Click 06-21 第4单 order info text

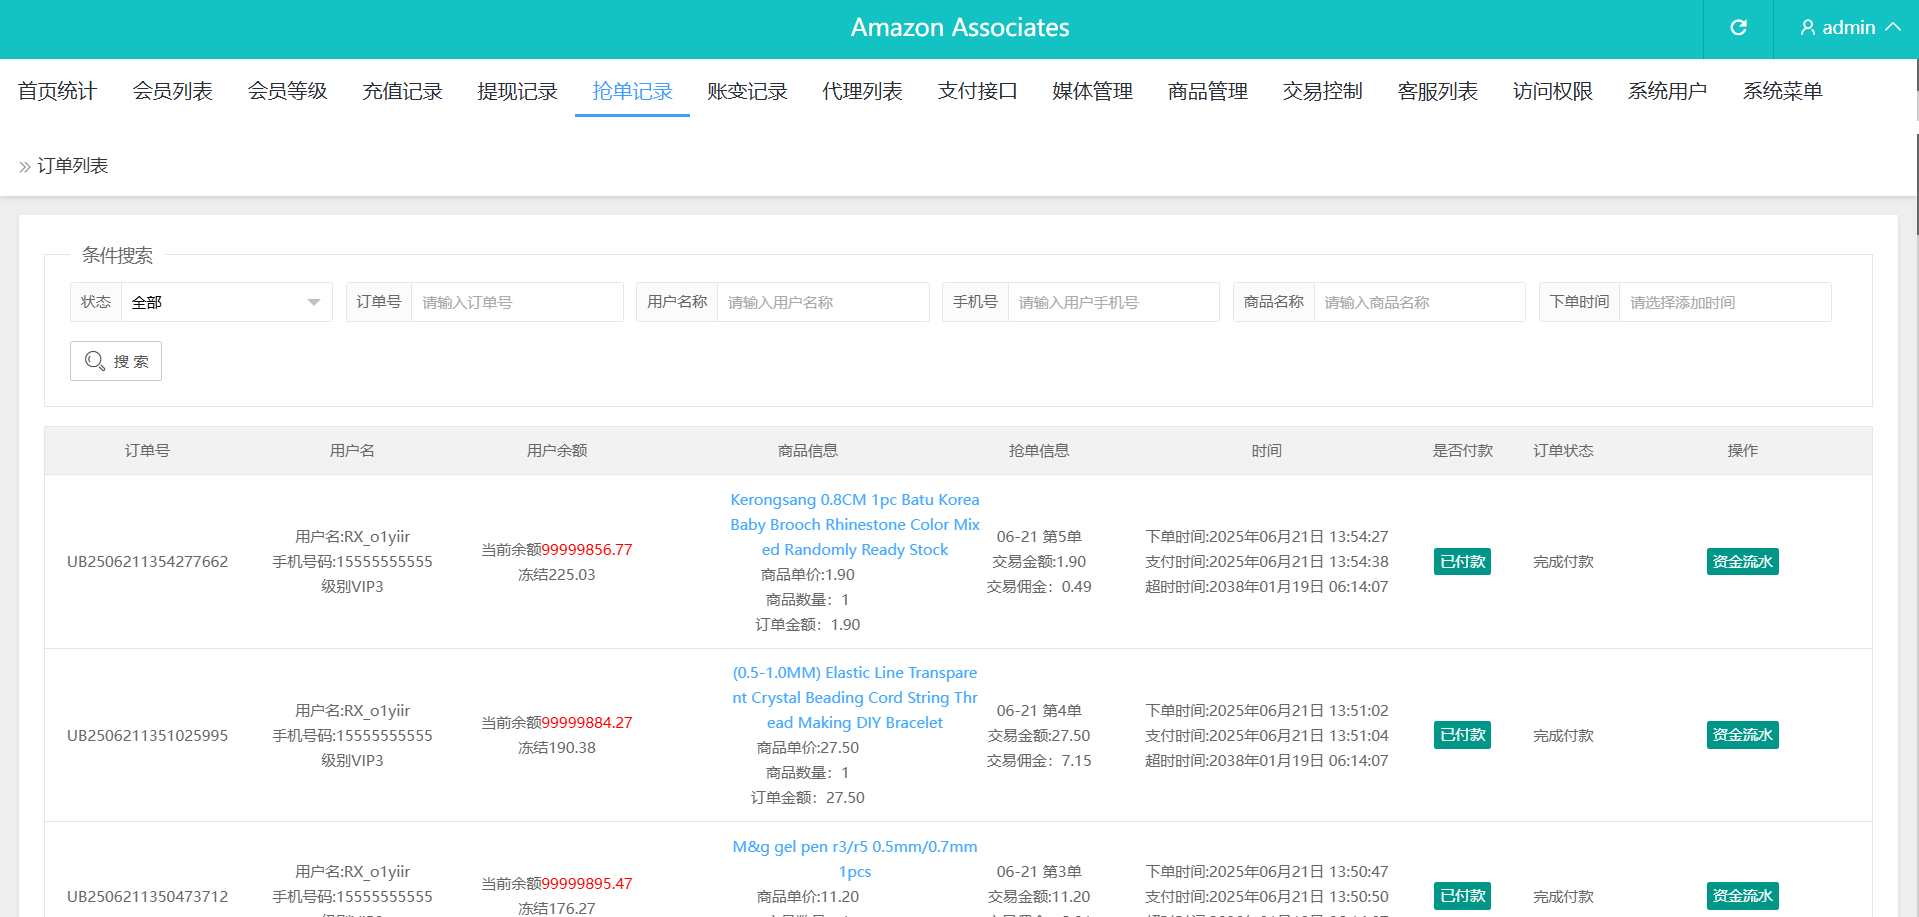(1039, 711)
